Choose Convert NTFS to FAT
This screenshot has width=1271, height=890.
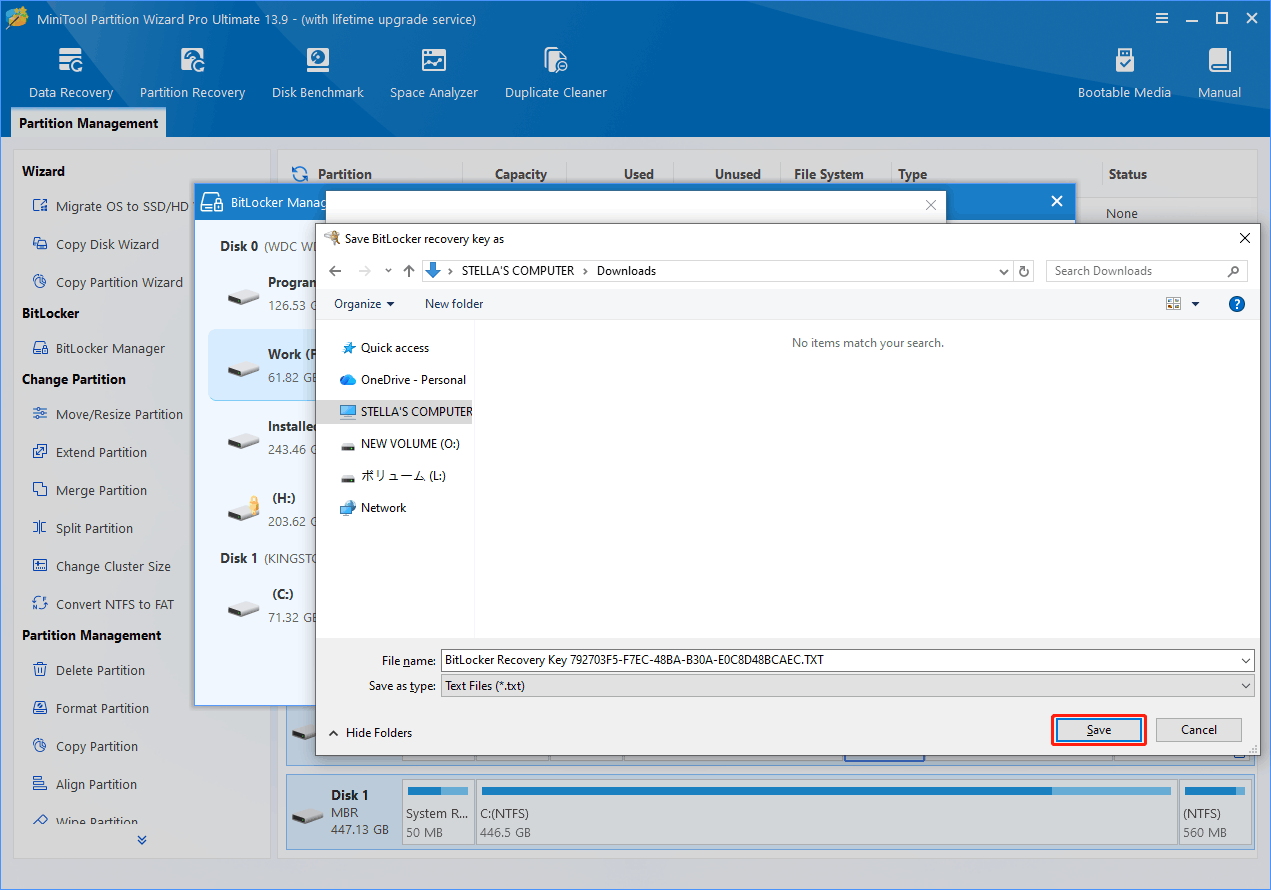pyautogui.click(x=102, y=604)
